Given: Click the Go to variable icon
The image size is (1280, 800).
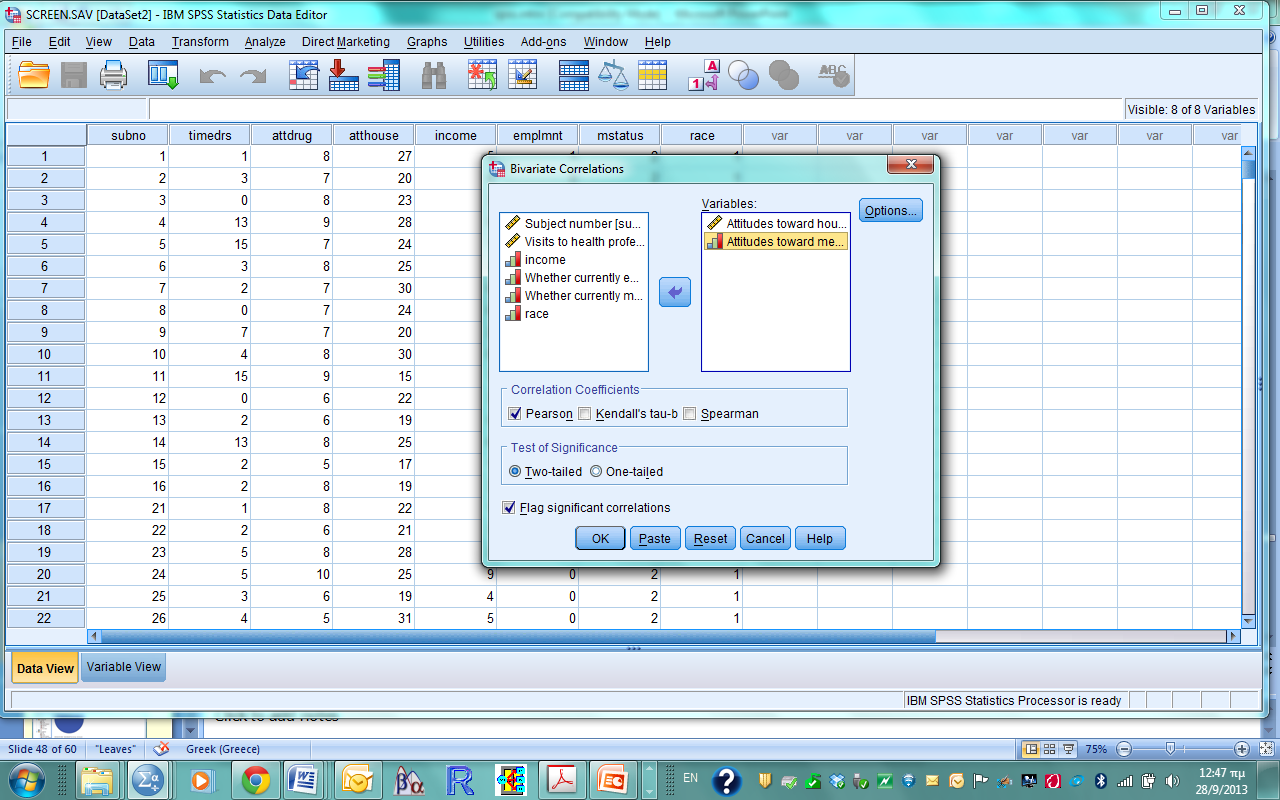Looking at the screenshot, I should (x=343, y=75).
